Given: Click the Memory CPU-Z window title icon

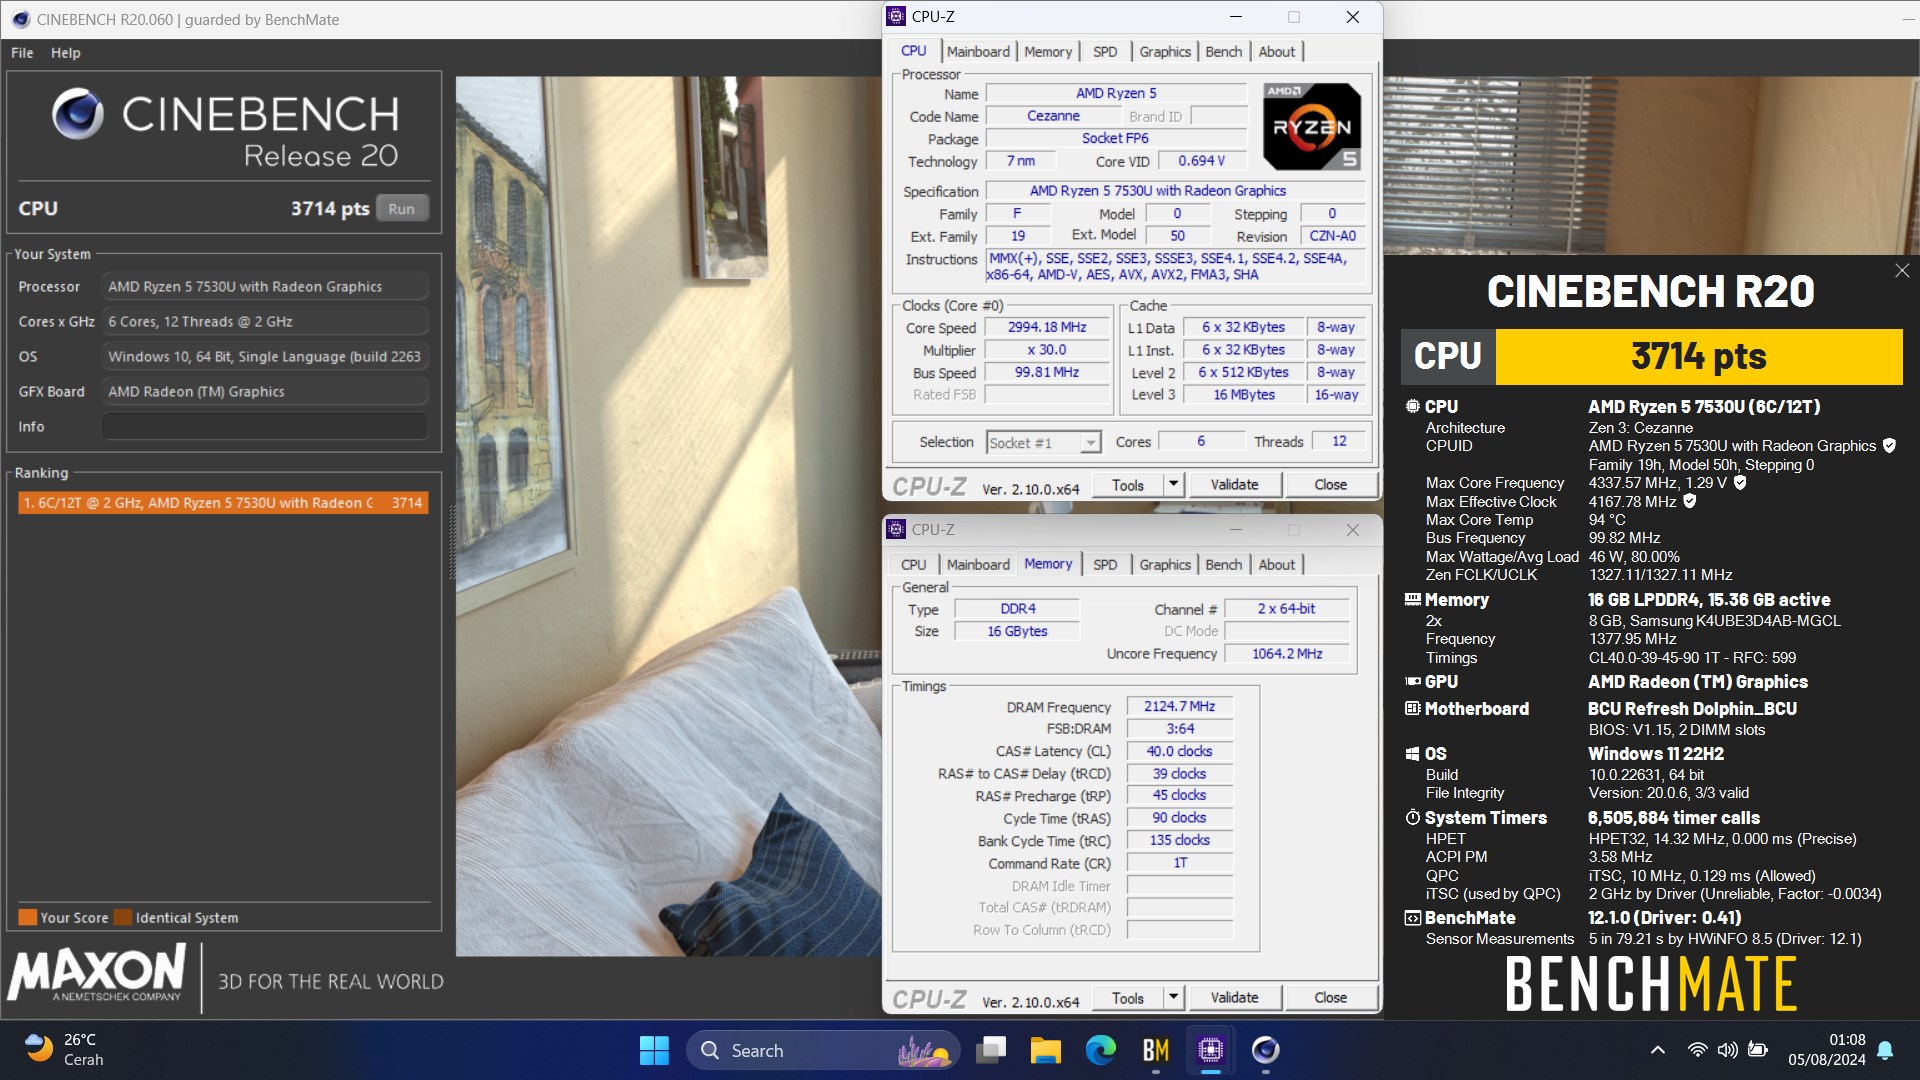Looking at the screenshot, I should [897, 530].
